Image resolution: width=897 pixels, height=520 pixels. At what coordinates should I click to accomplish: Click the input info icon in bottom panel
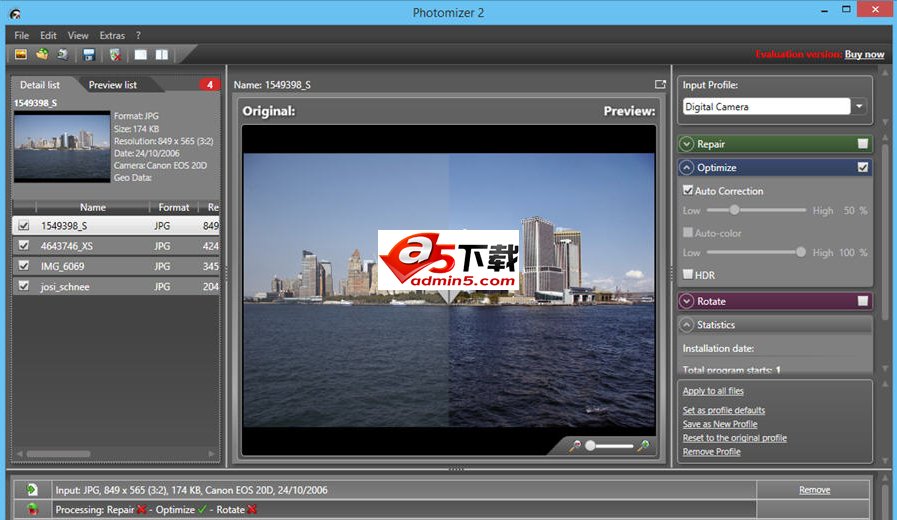(32, 490)
